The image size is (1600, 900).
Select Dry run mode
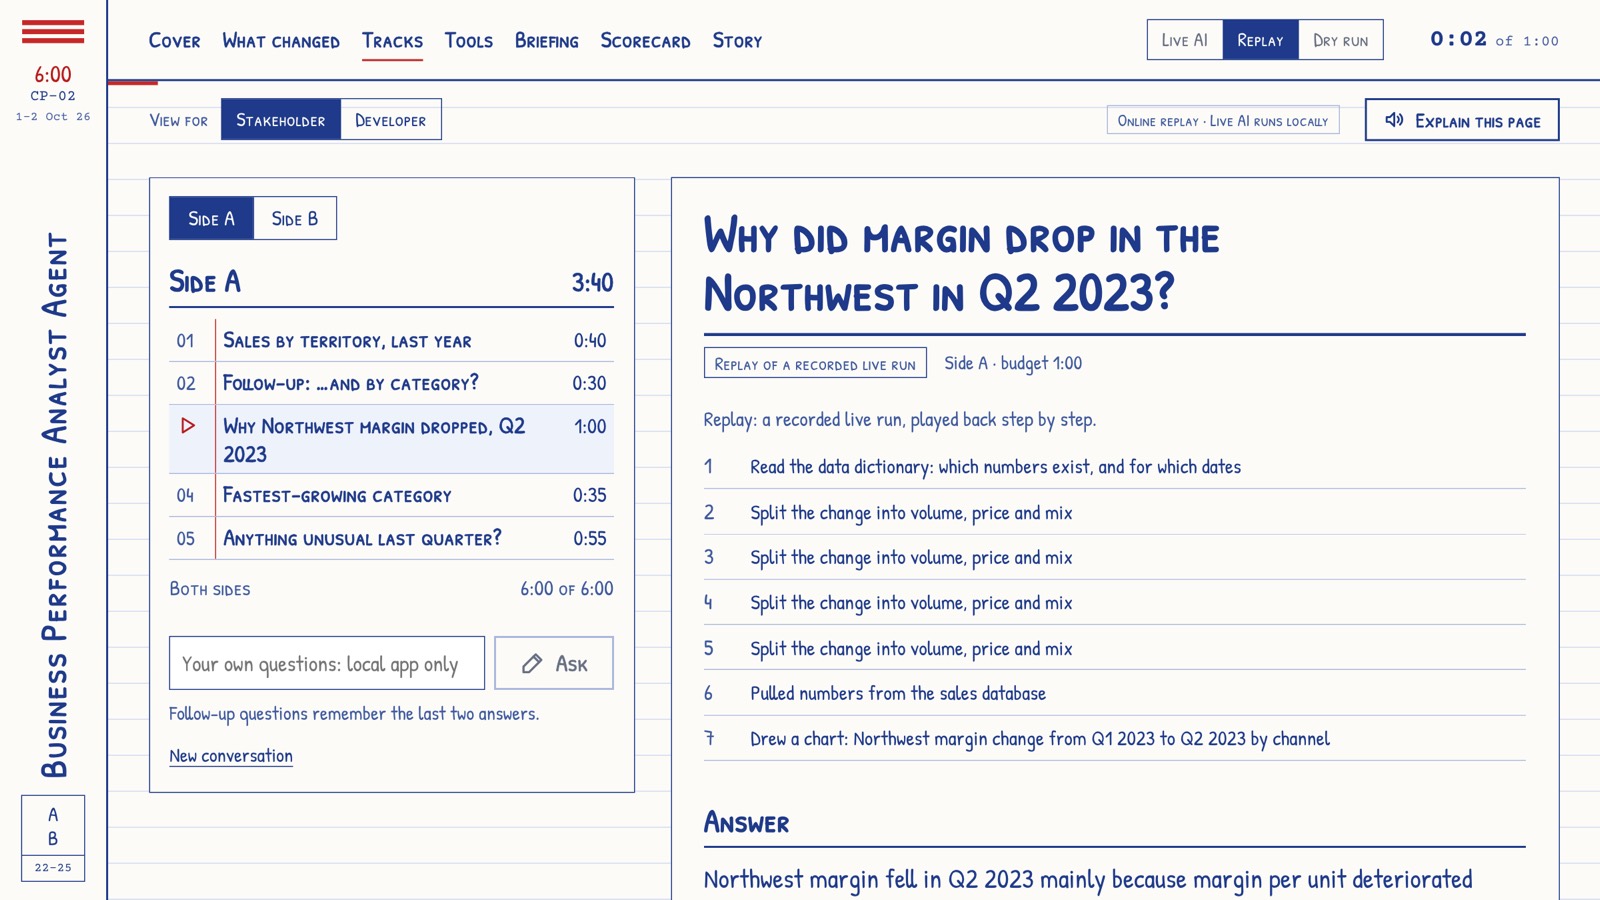tap(1341, 40)
